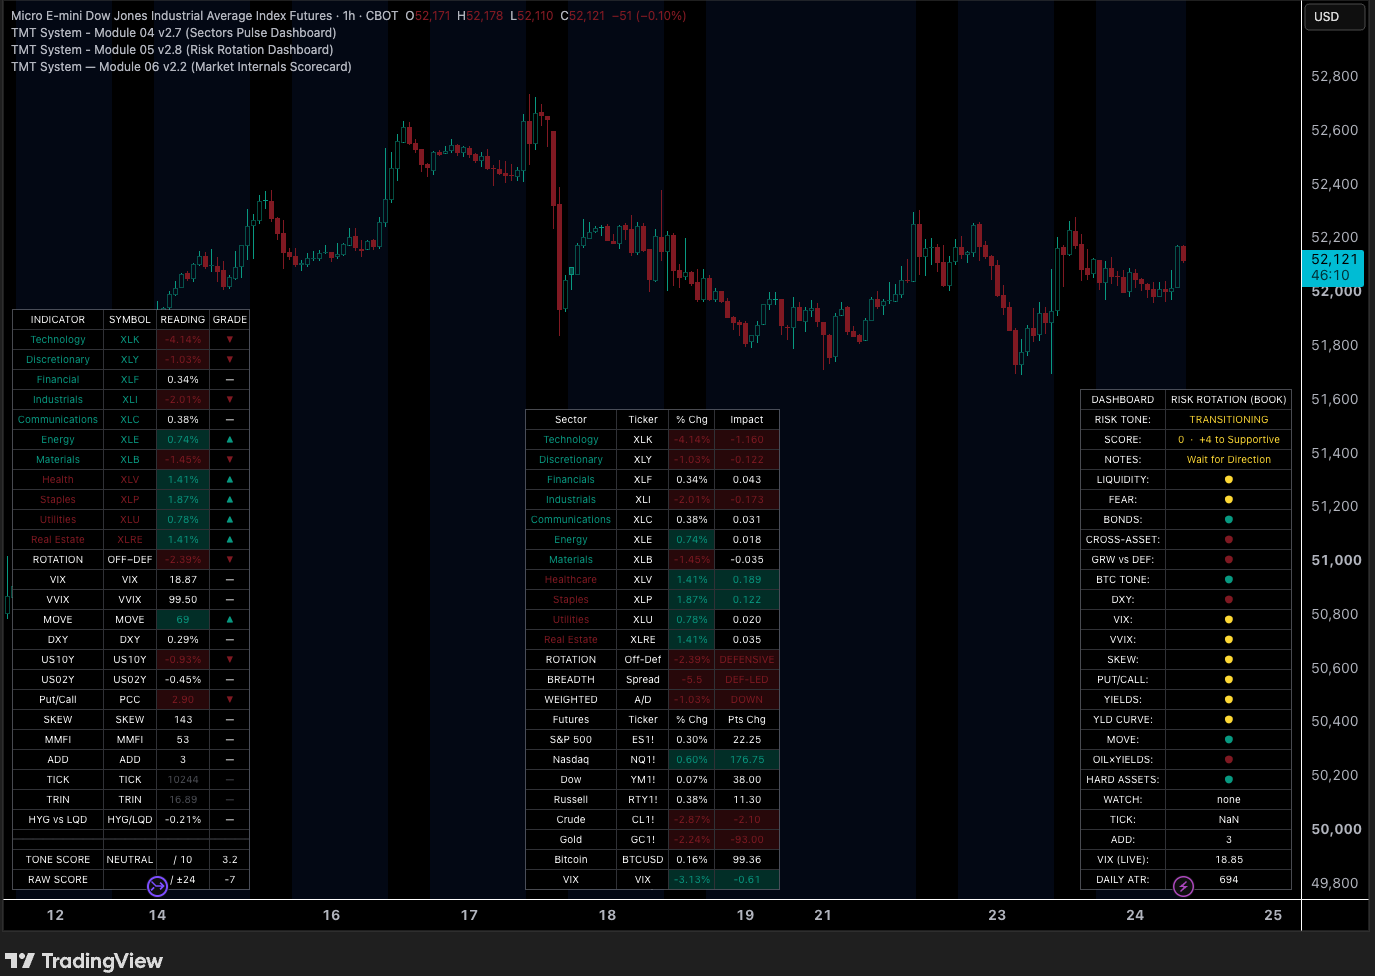The height and width of the screenshot is (976, 1375).
Task: Click the WATCH value 'none'
Action: tap(1229, 800)
